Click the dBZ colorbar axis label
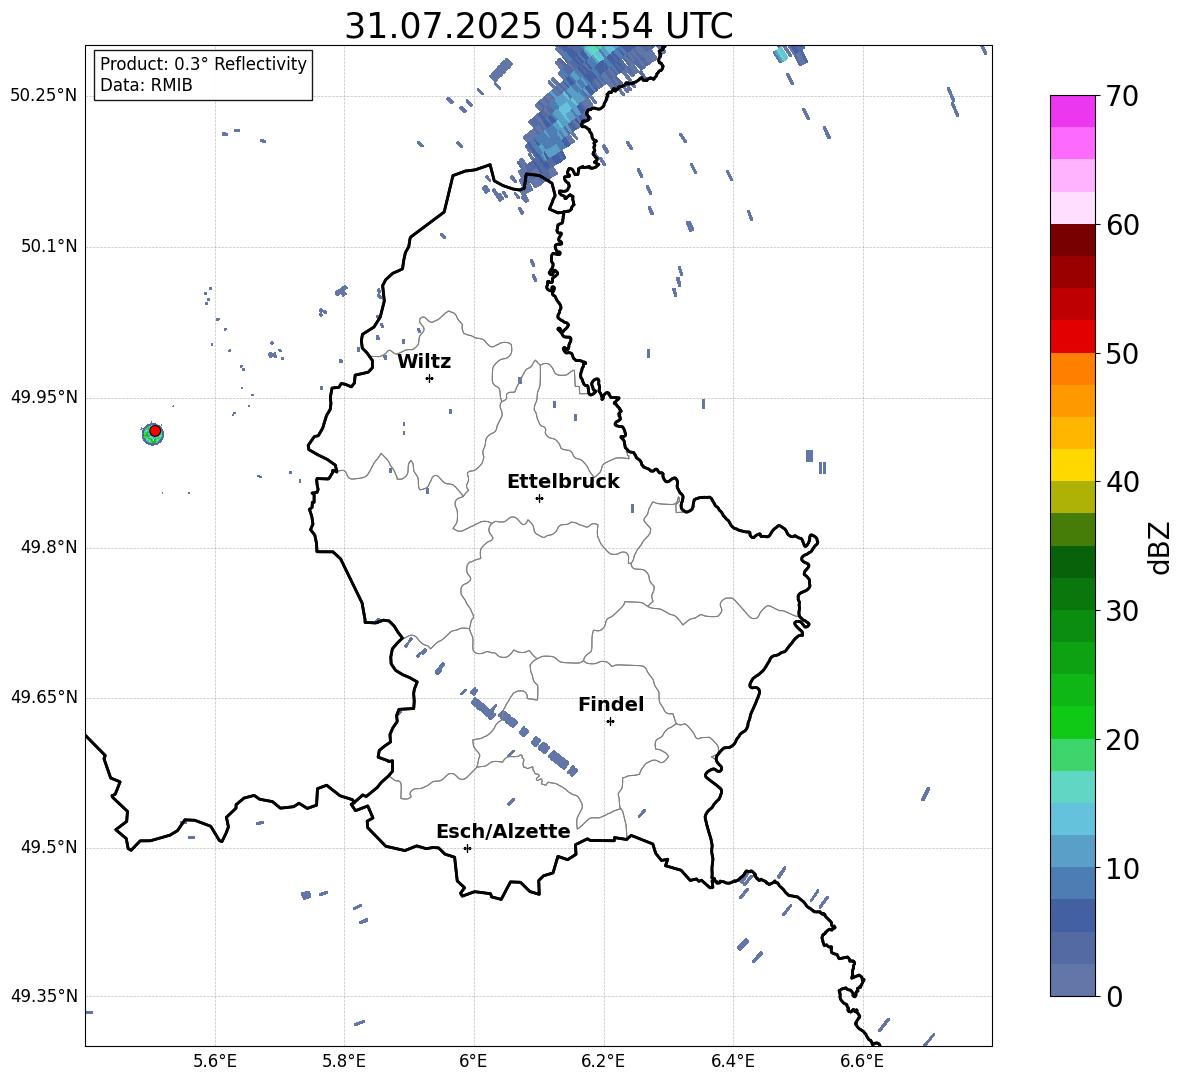Image resolution: width=1184 pixels, height=1081 pixels. (x=1161, y=547)
